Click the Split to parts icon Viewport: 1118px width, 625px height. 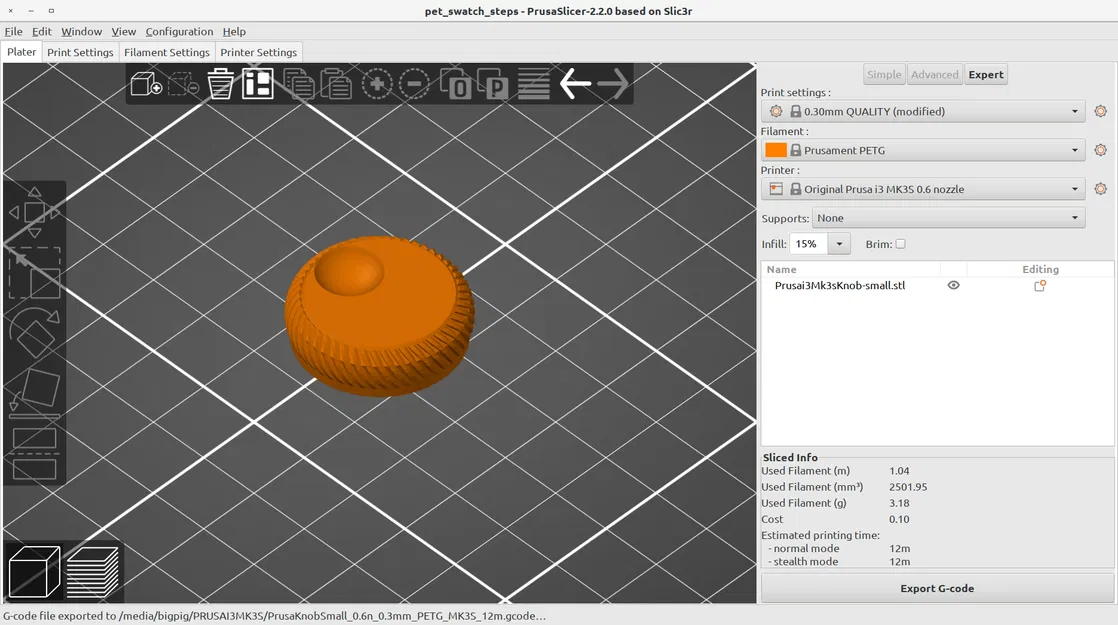[492, 84]
